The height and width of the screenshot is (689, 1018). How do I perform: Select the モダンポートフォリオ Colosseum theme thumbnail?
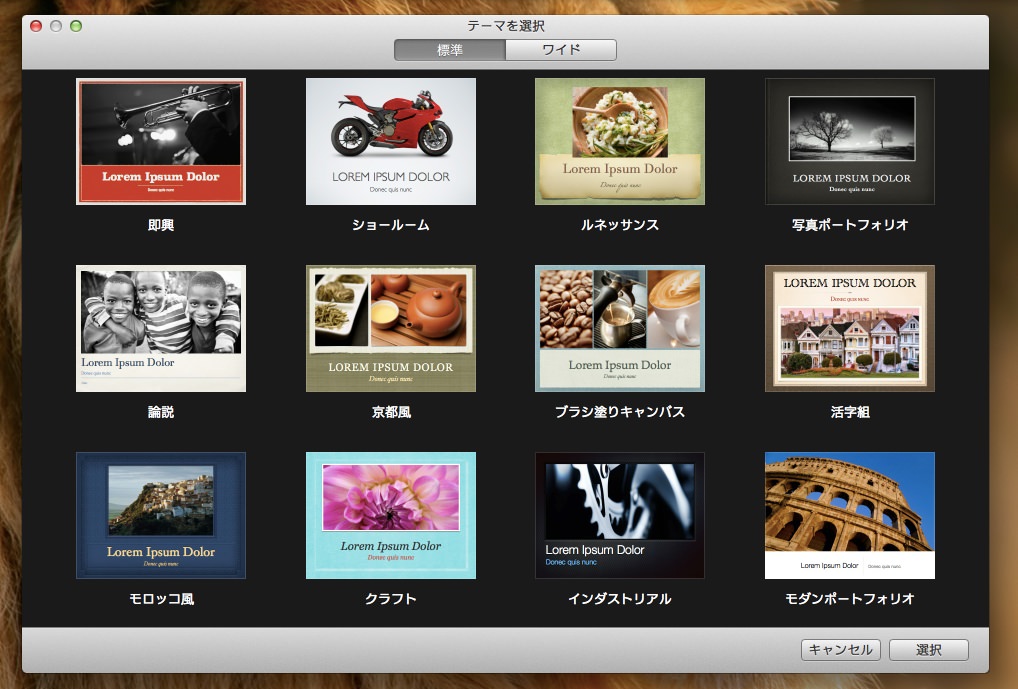pyautogui.click(x=849, y=515)
